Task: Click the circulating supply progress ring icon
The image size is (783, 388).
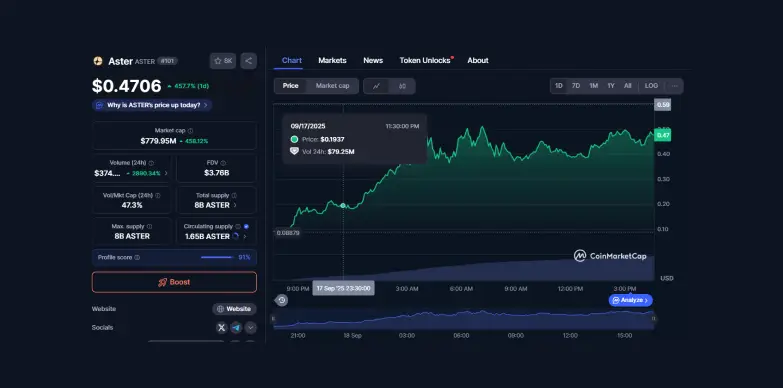Action: coord(236,236)
